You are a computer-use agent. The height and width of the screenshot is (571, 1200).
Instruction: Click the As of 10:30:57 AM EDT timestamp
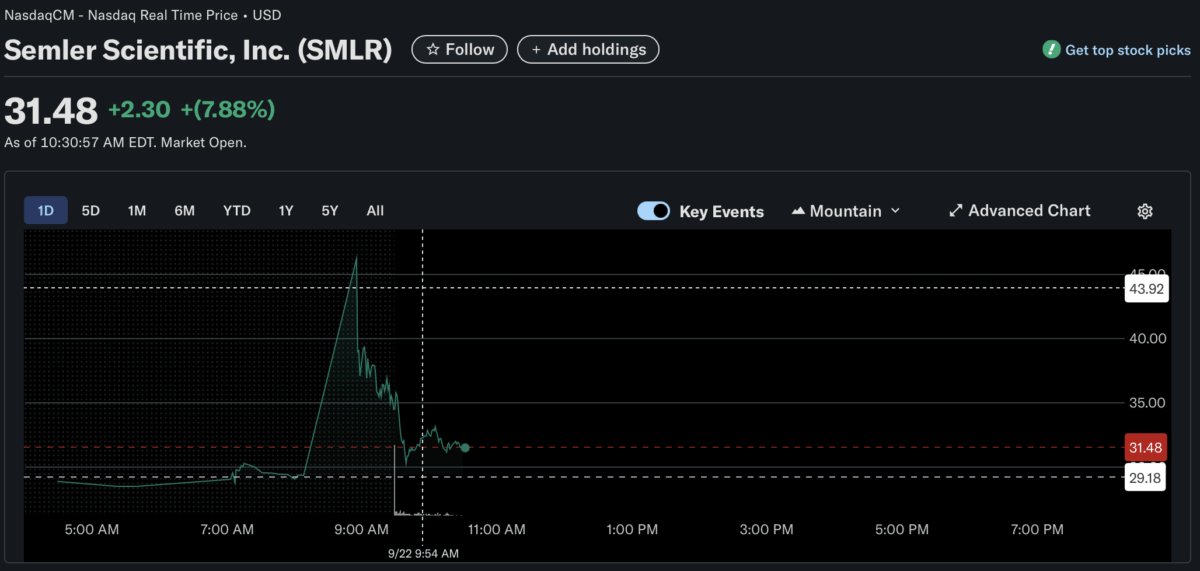(x=126, y=142)
